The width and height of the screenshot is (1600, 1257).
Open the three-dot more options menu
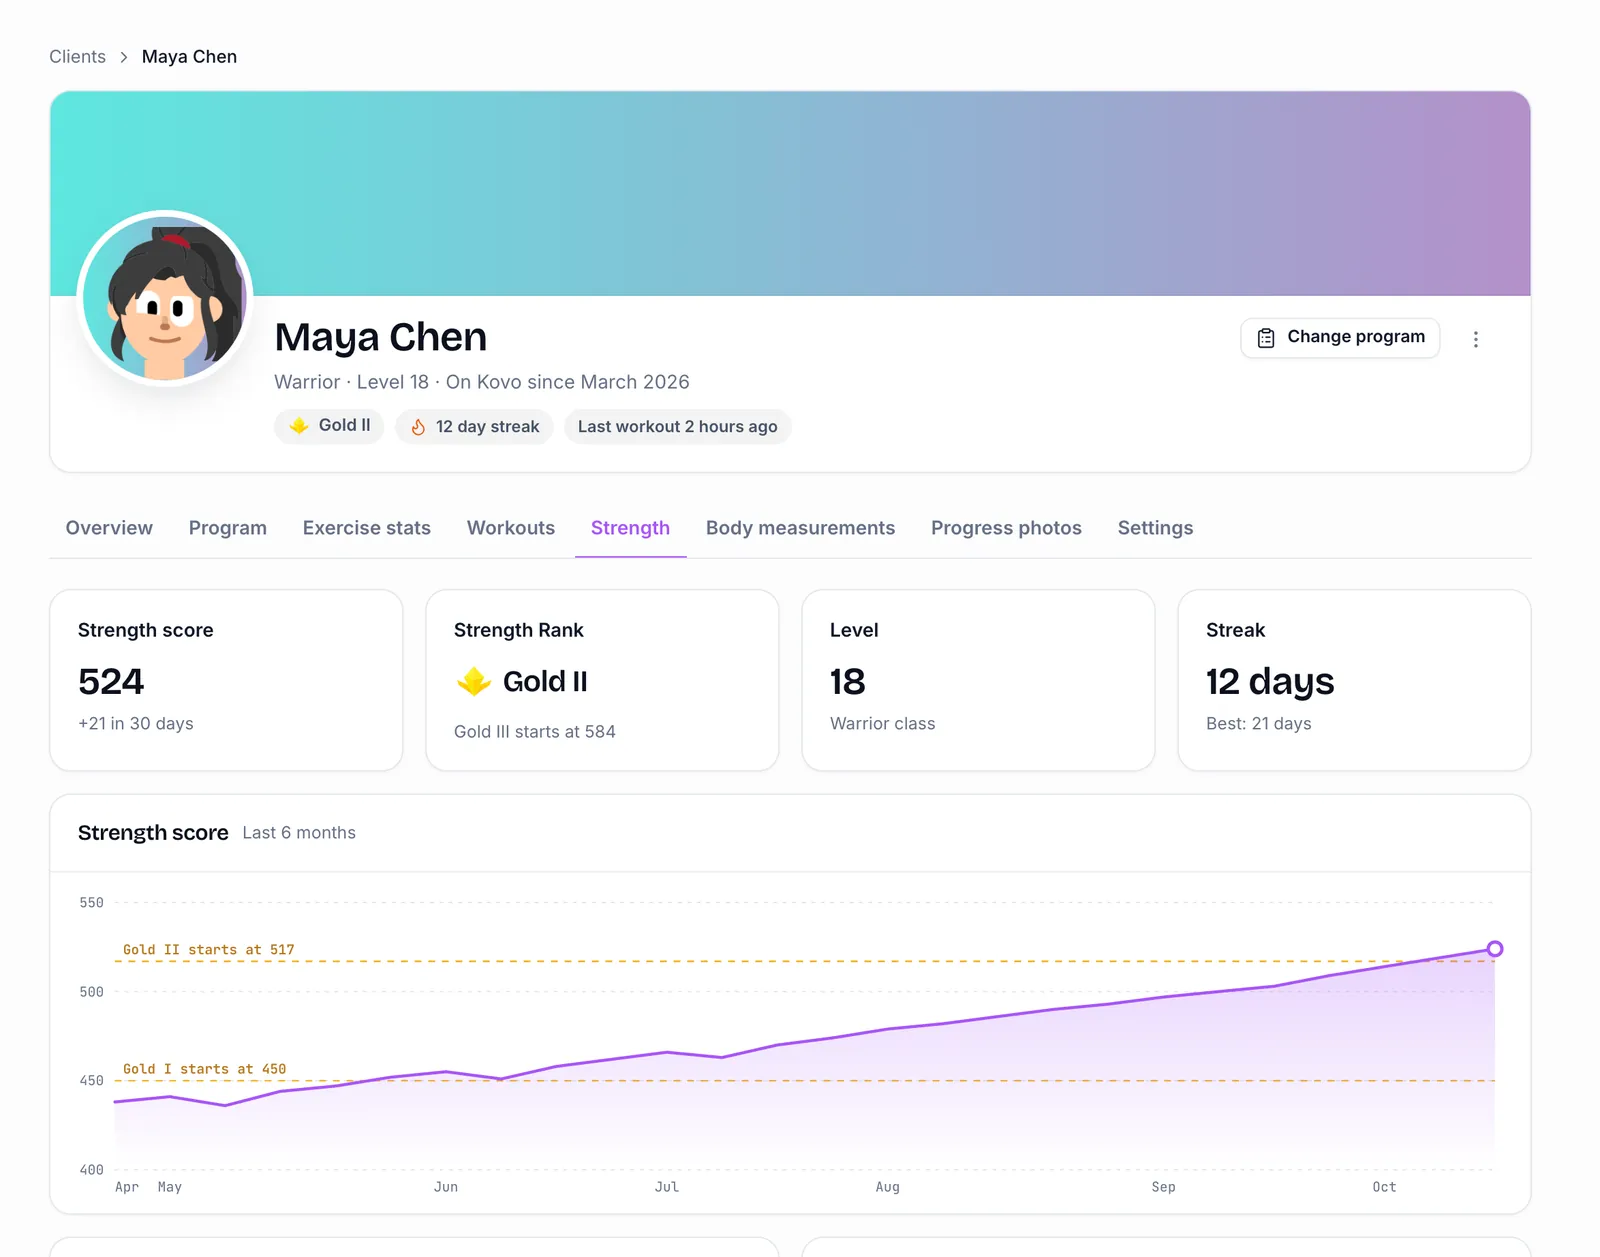click(x=1476, y=339)
